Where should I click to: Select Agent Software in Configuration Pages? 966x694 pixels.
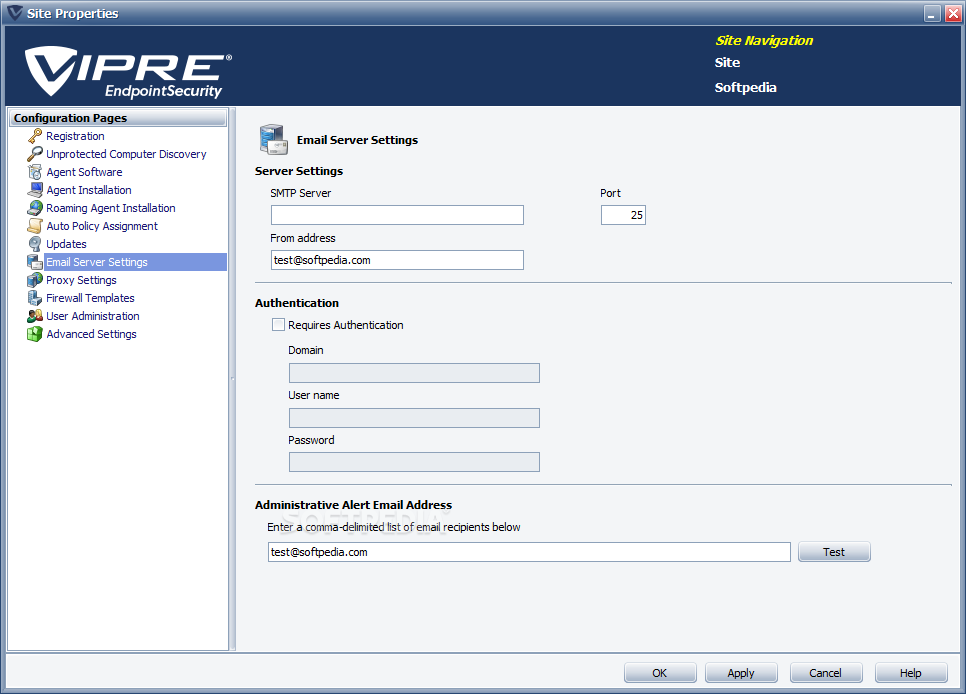coord(84,172)
